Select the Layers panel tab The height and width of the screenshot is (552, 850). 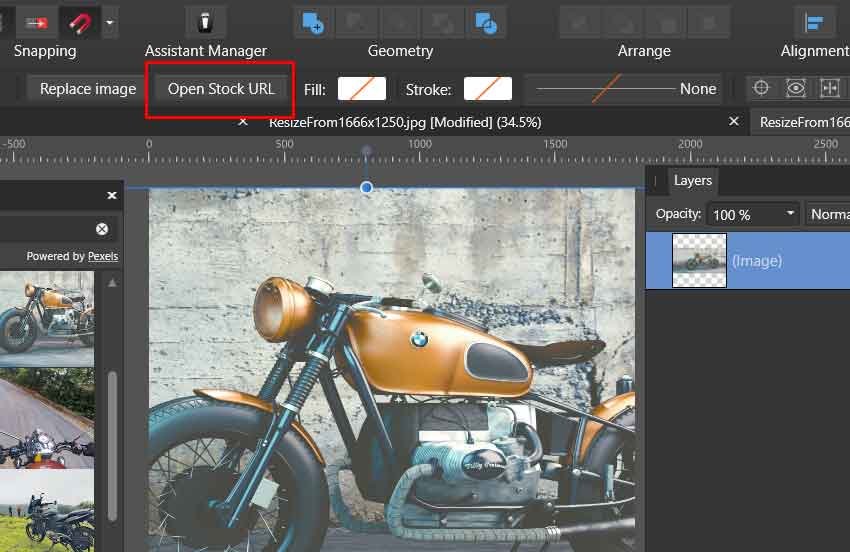click(x=692, y=181)
